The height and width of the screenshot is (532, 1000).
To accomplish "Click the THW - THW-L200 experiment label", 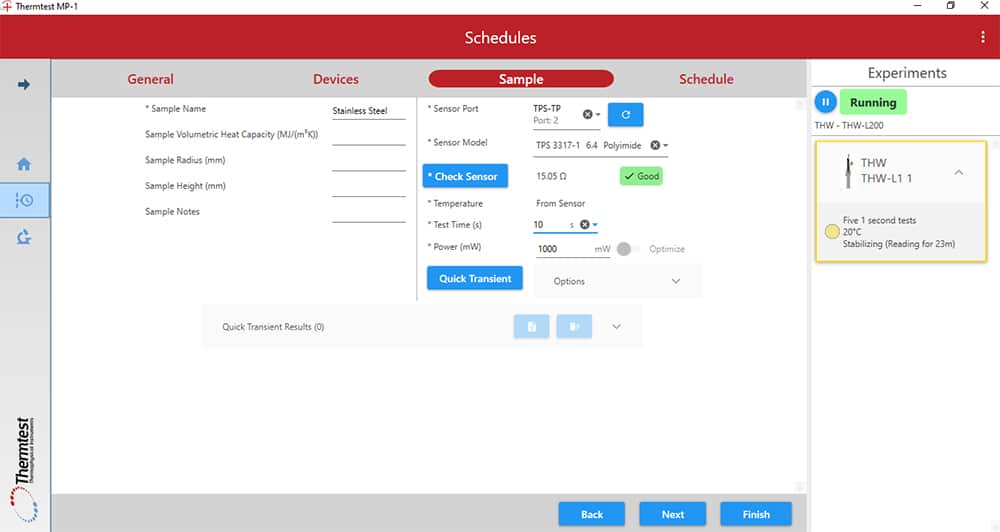I will 849,125.
